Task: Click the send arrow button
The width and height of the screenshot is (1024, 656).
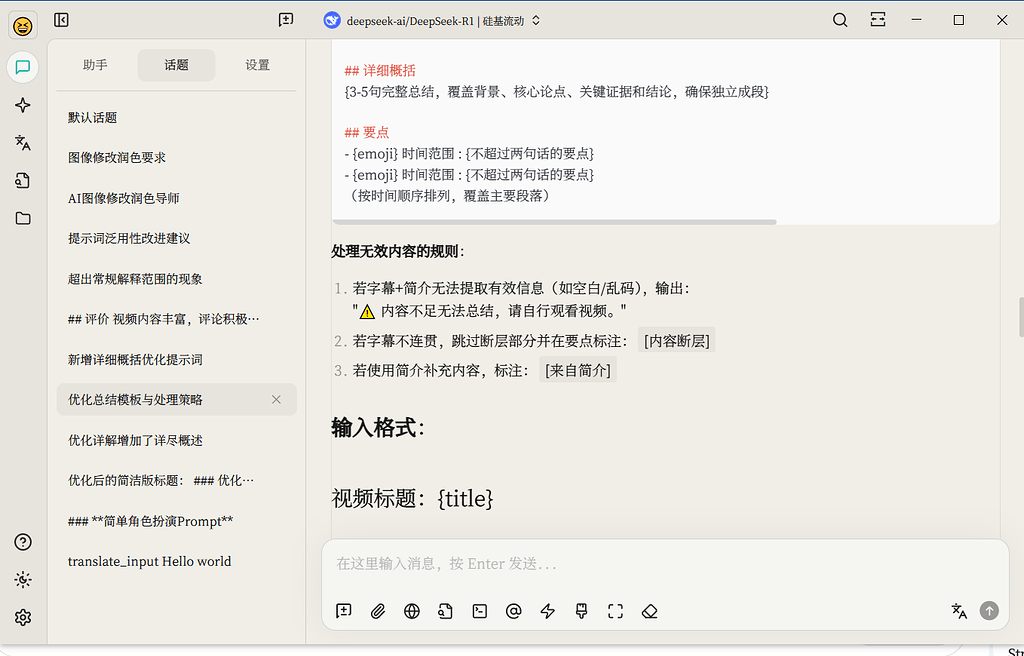Action: (989, 611)
